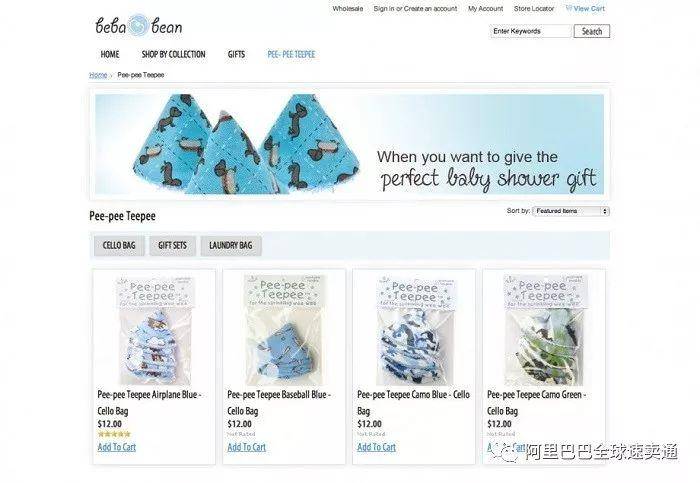Open the Airplane Blue product thumbnail
700x483 pixels.
(x=155, y=330)
